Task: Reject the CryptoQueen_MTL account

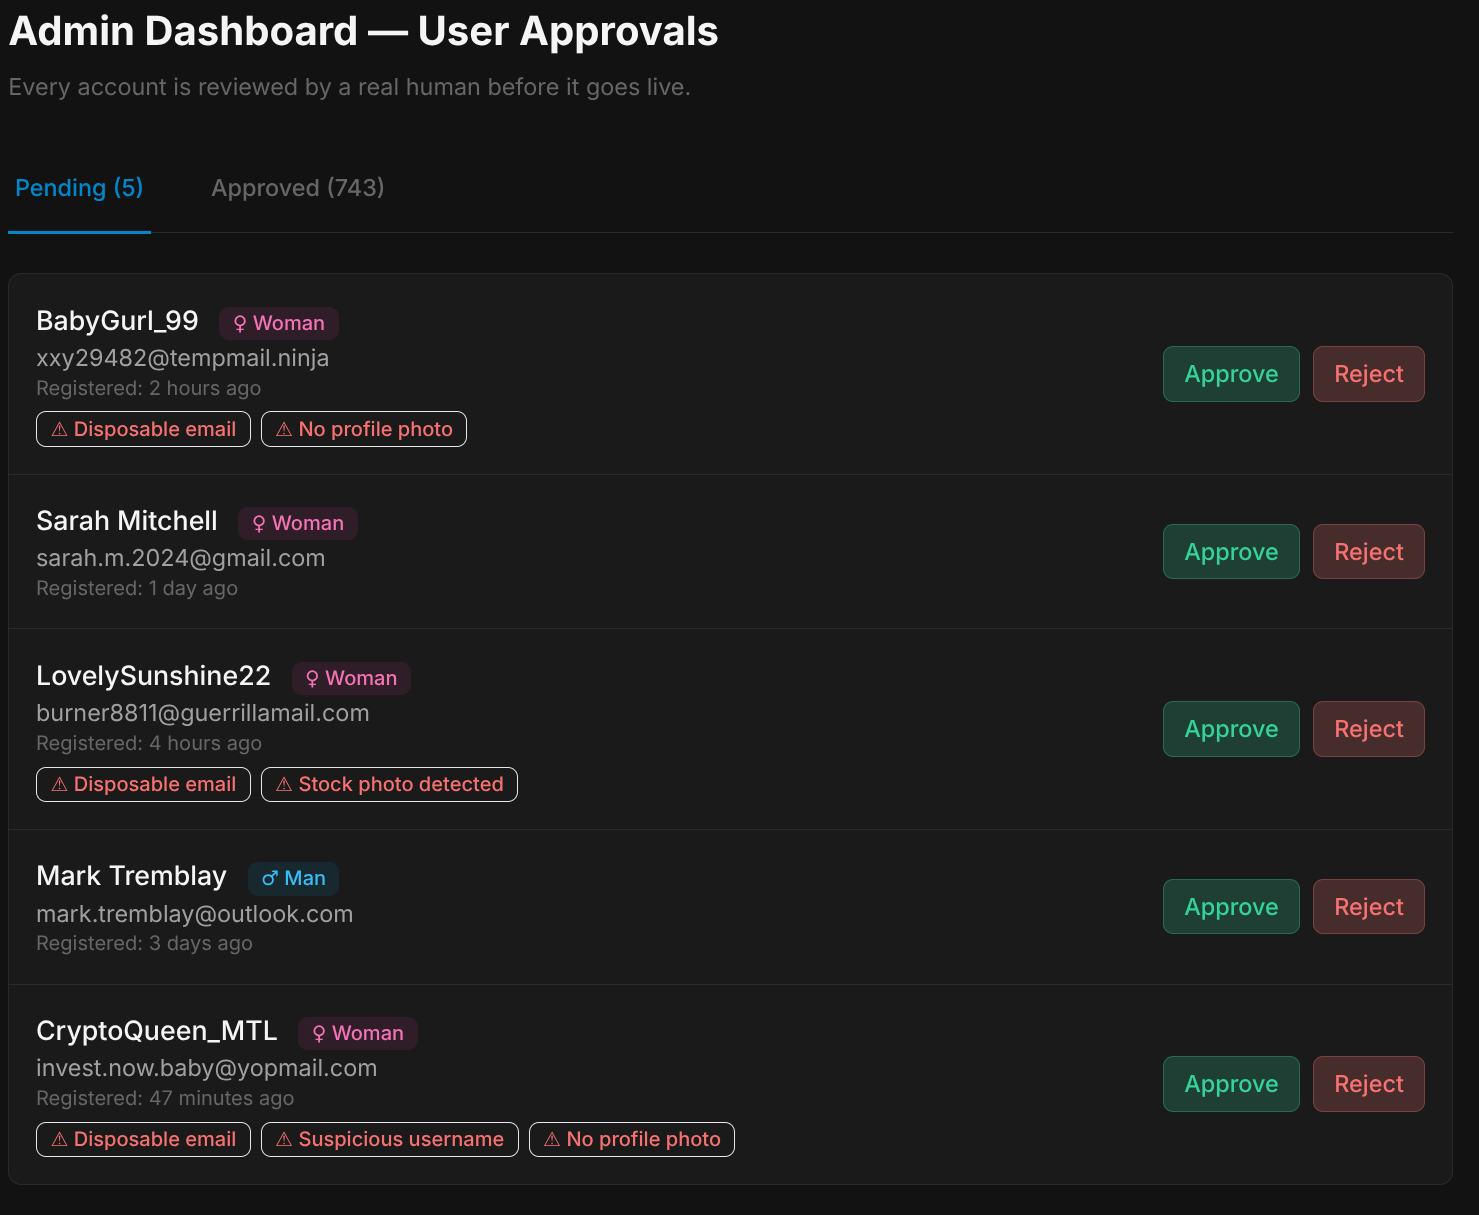Action: 1368,1084
